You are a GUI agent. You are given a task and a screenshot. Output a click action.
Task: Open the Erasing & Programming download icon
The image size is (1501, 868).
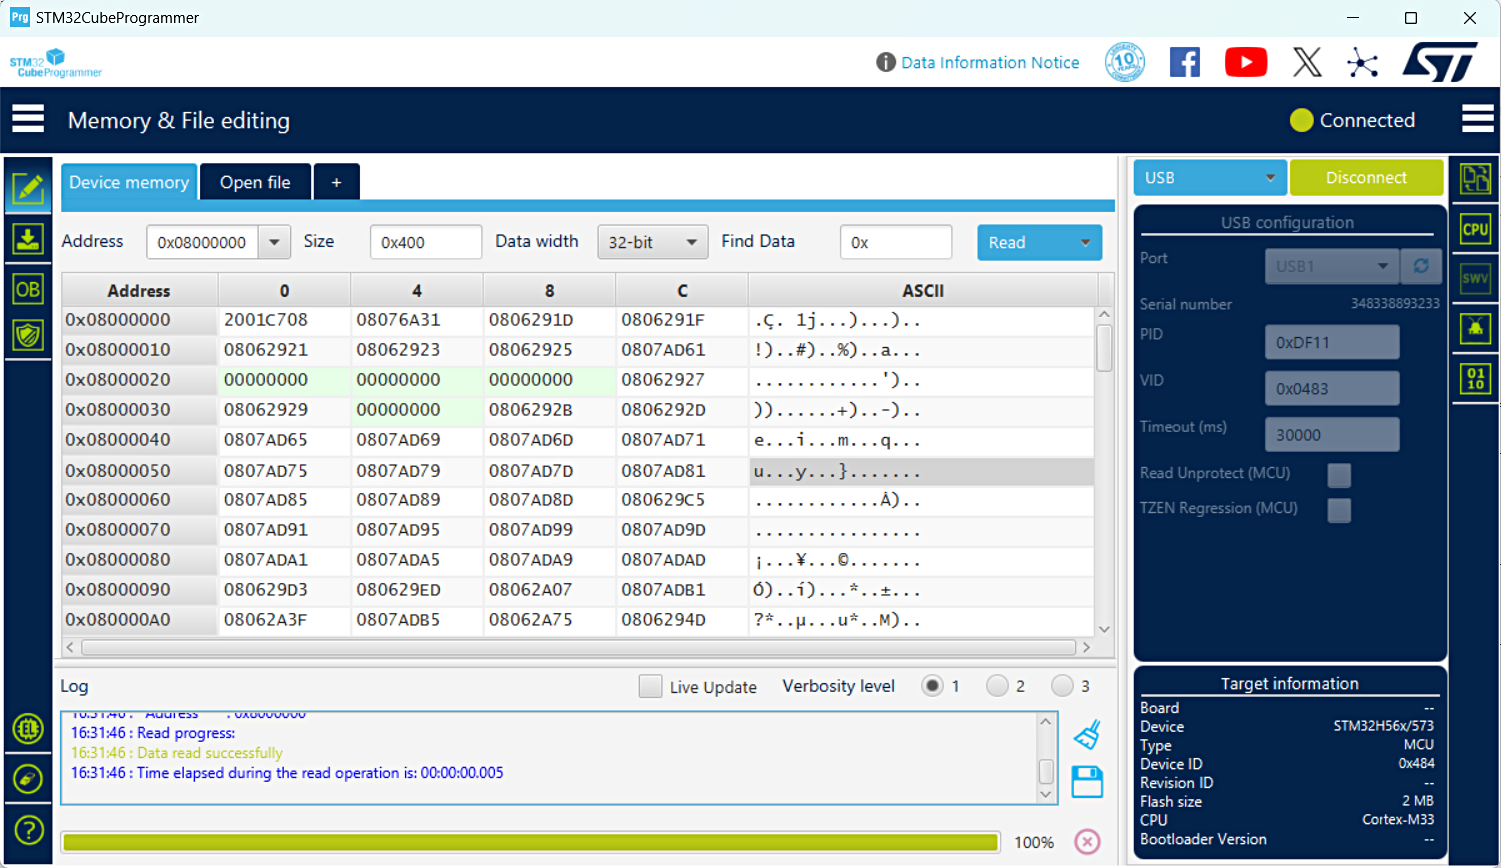click(27, 240)
